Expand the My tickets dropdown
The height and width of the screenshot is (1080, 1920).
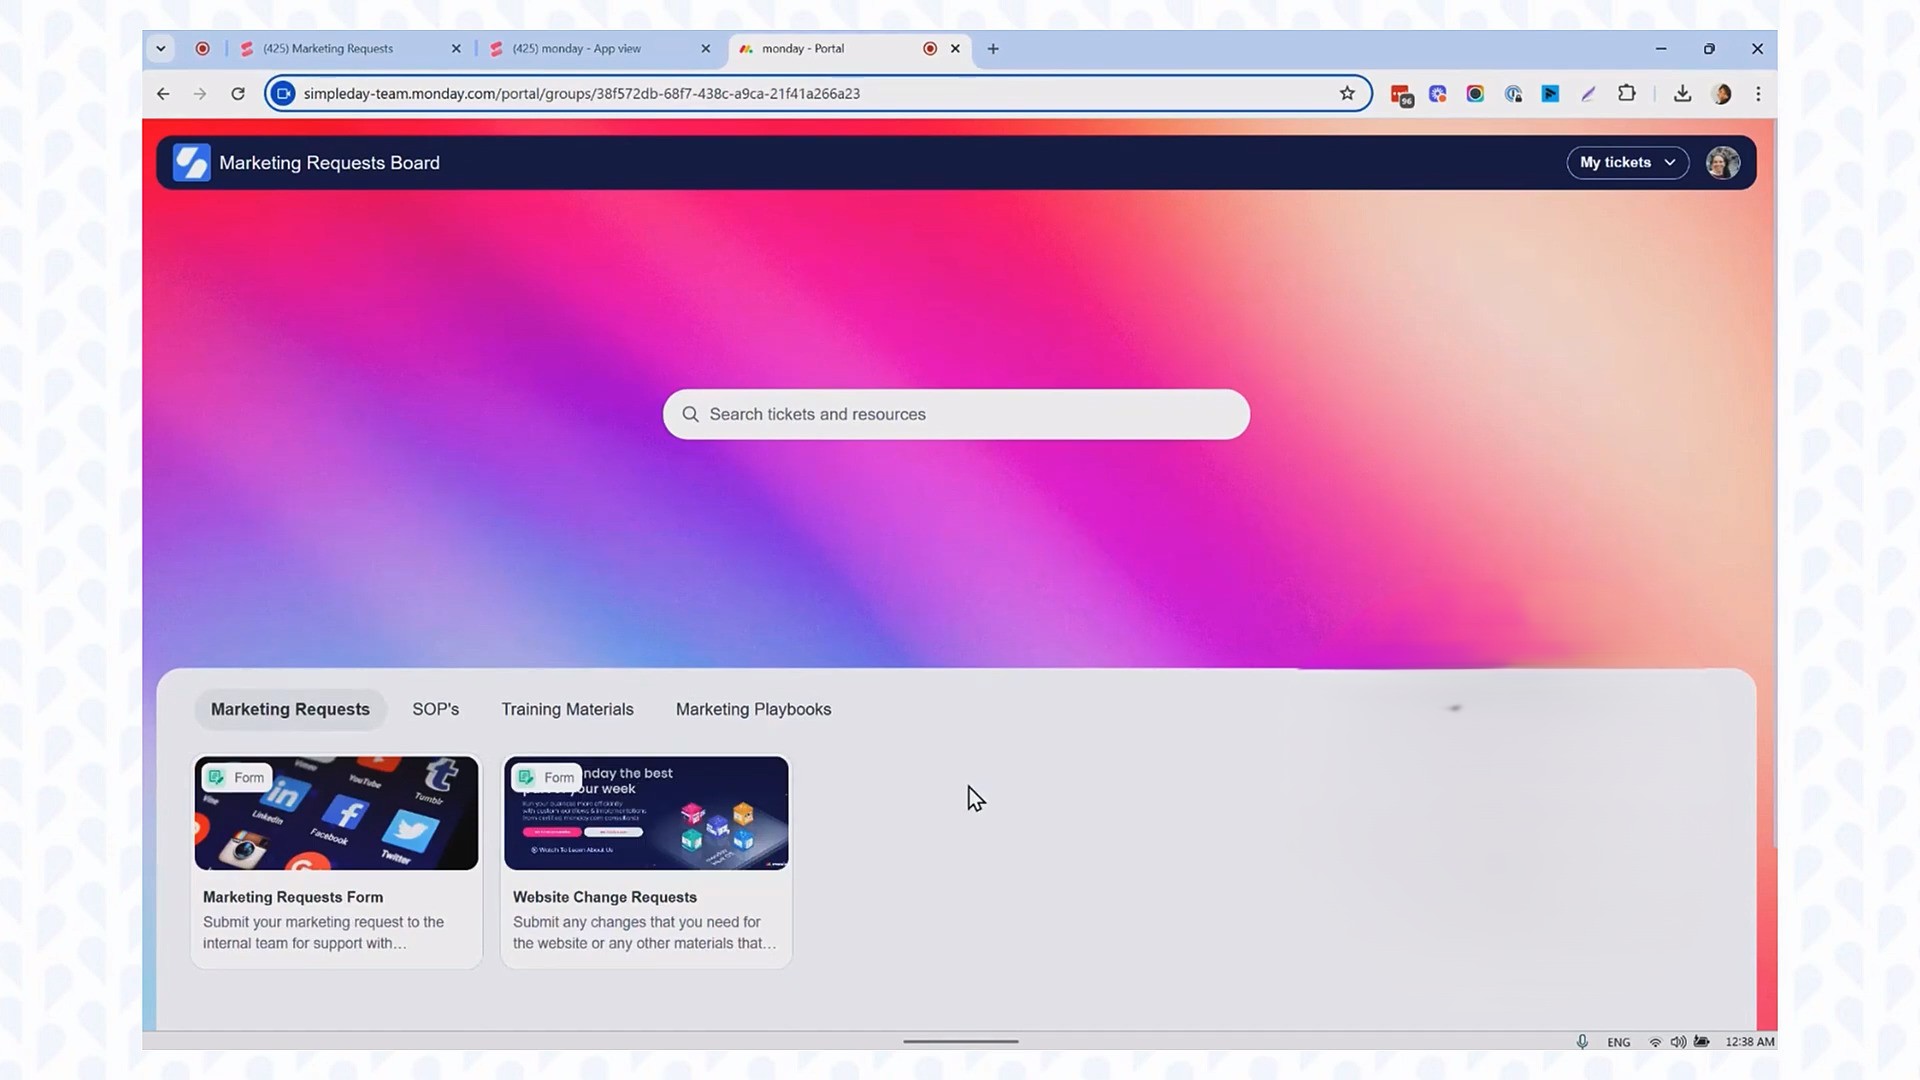click(x=1627, y=163)
